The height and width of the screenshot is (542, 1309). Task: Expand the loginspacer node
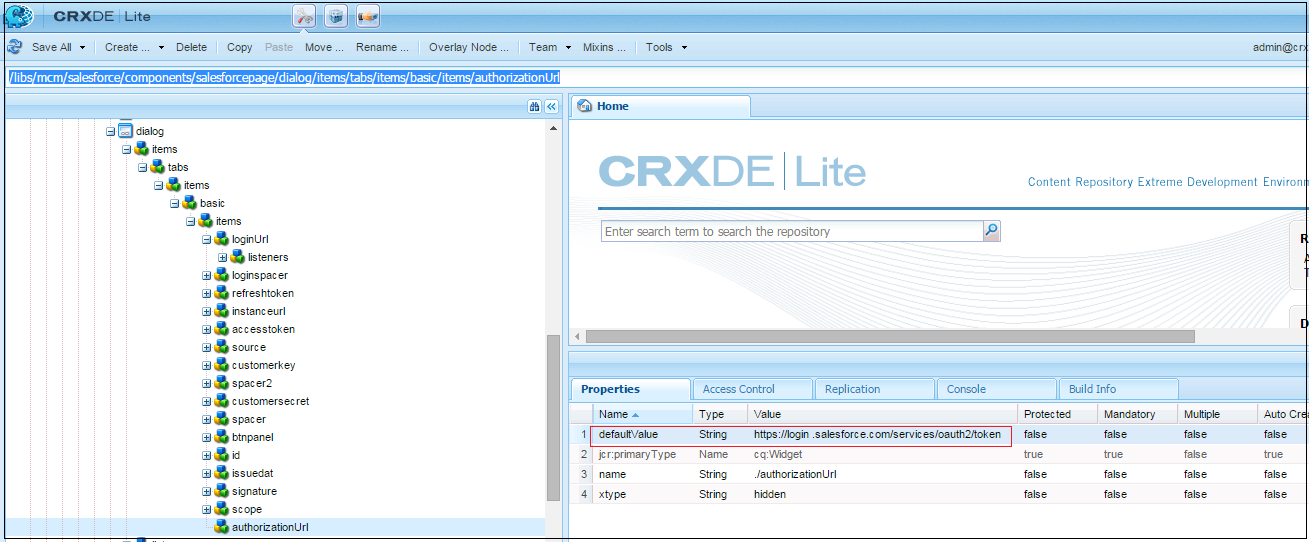pyautogui.click(x=206, y=275)
